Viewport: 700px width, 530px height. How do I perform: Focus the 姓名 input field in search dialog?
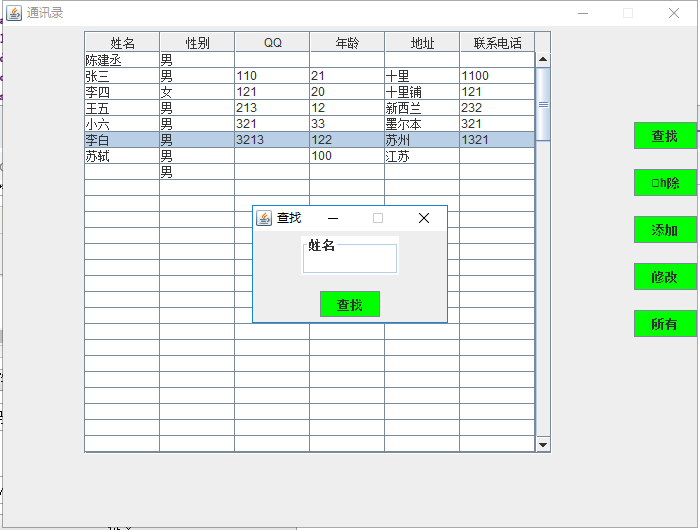pos(350,259)
